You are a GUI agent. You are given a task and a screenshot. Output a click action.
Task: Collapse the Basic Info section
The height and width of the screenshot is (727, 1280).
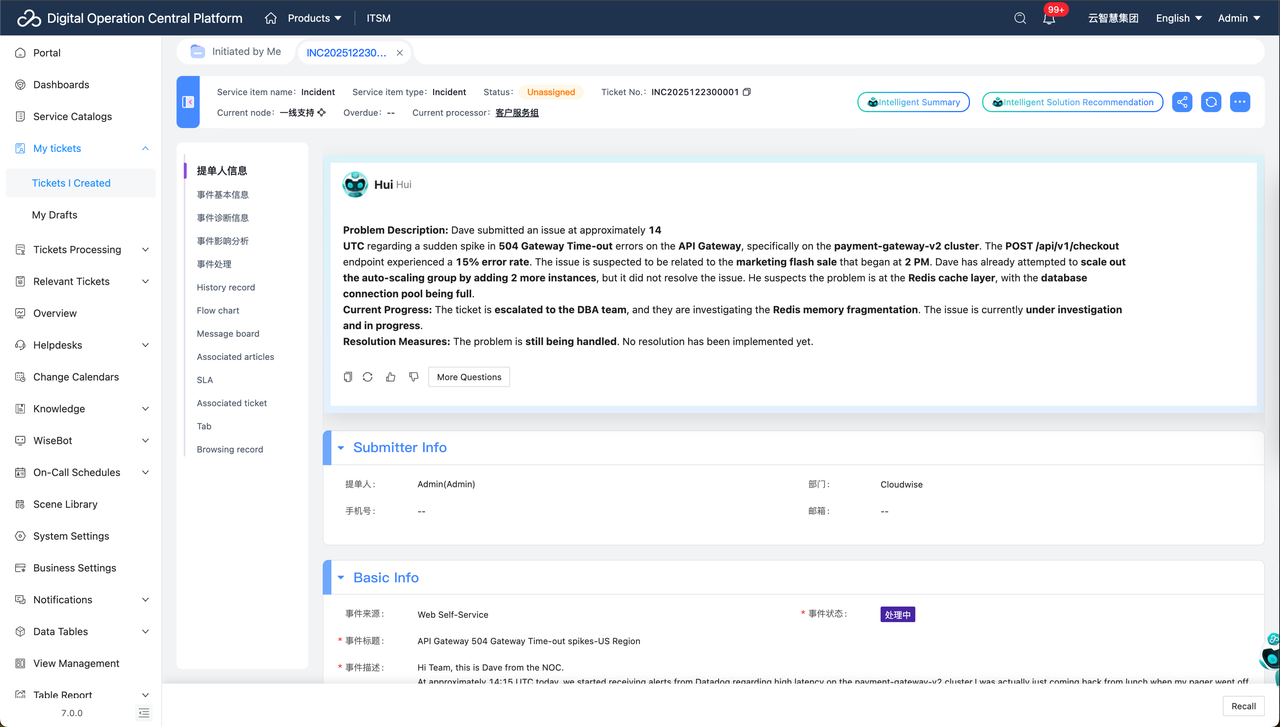(x=340, y=577)
